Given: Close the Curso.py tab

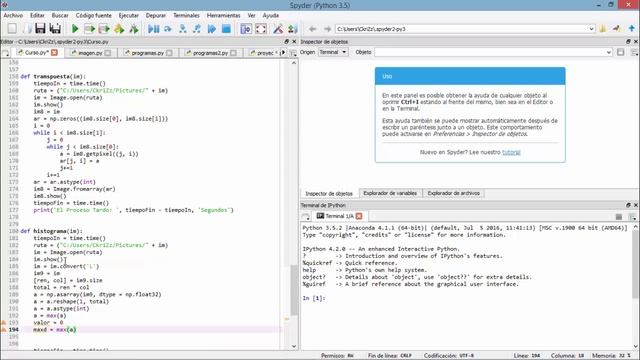Looking at the screenshot, I should tap(54, 53).
